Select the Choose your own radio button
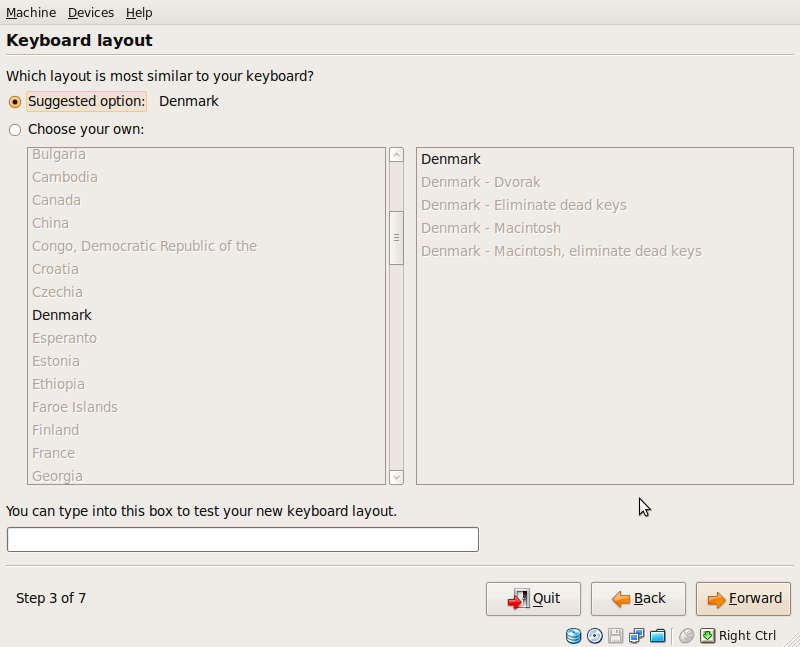The height and width of the screenshot is (647, 800). click(15, 130)
